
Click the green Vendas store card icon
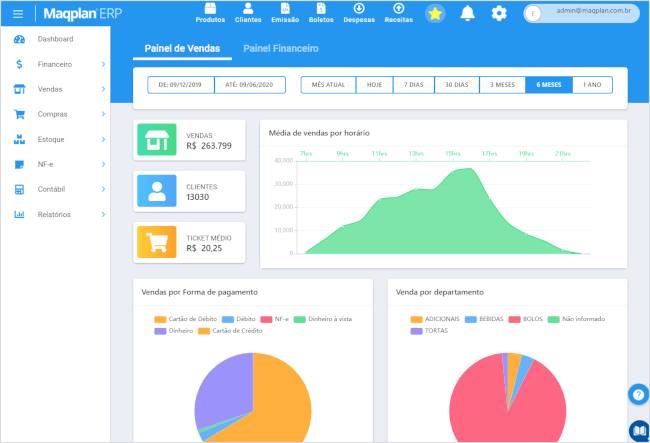point(157,140)
